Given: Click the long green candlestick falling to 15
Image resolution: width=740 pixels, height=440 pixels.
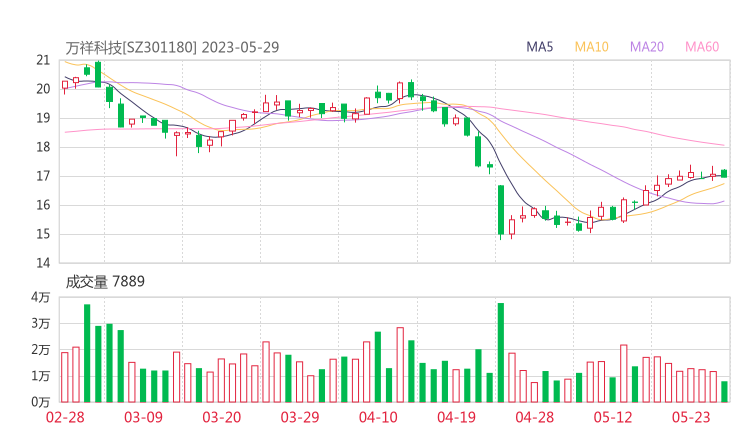Looking at the screenshot, I should click(501, 210).
